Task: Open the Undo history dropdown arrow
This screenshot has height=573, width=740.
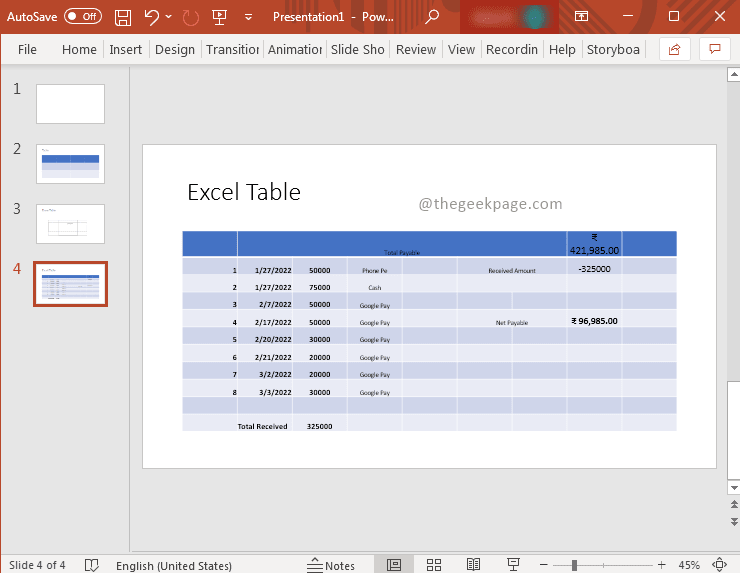Action: [168, 17]
